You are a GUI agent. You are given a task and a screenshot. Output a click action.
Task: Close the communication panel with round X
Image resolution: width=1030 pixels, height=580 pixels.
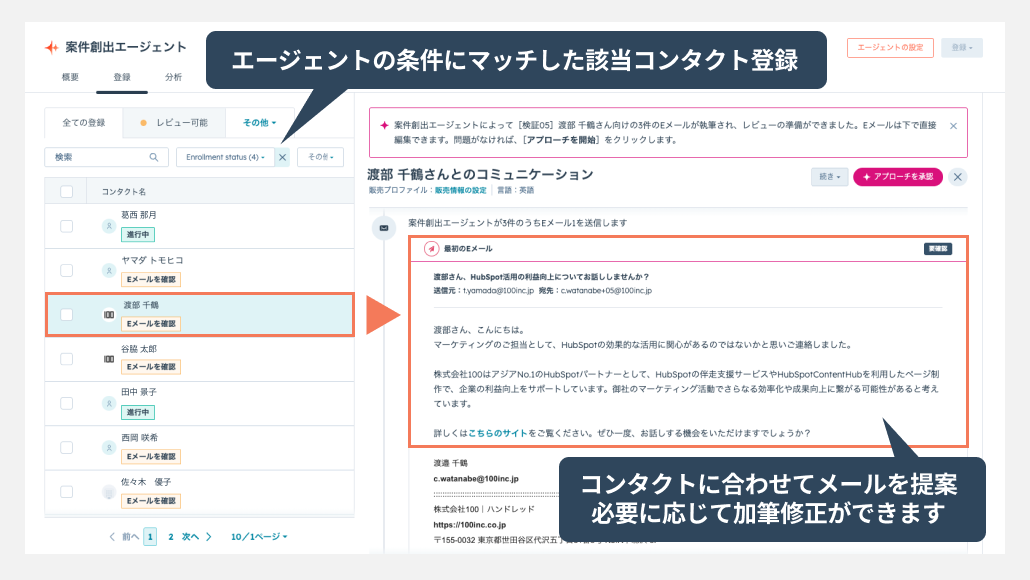click(958, 177)
